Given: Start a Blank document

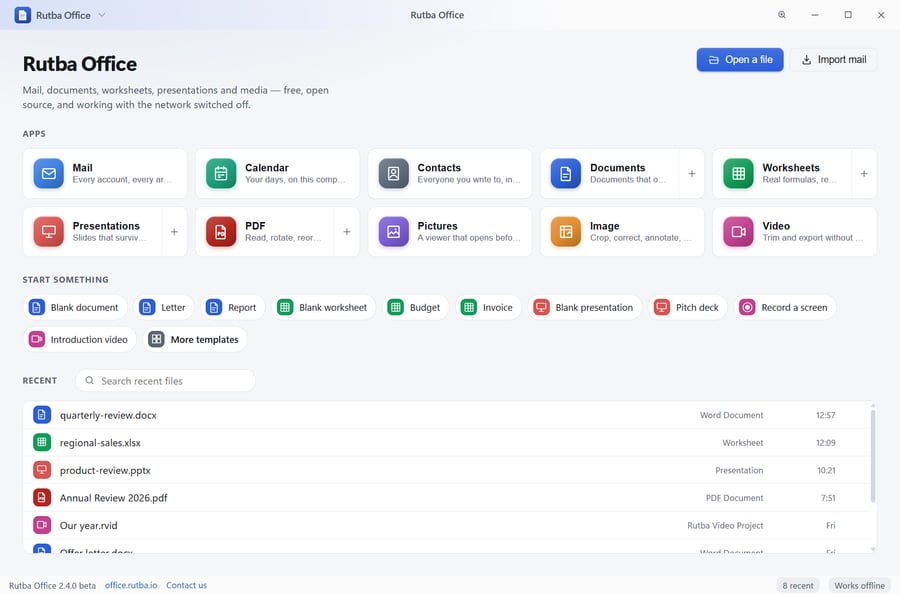Looking at the screenshot, I should tap(75, 308).
